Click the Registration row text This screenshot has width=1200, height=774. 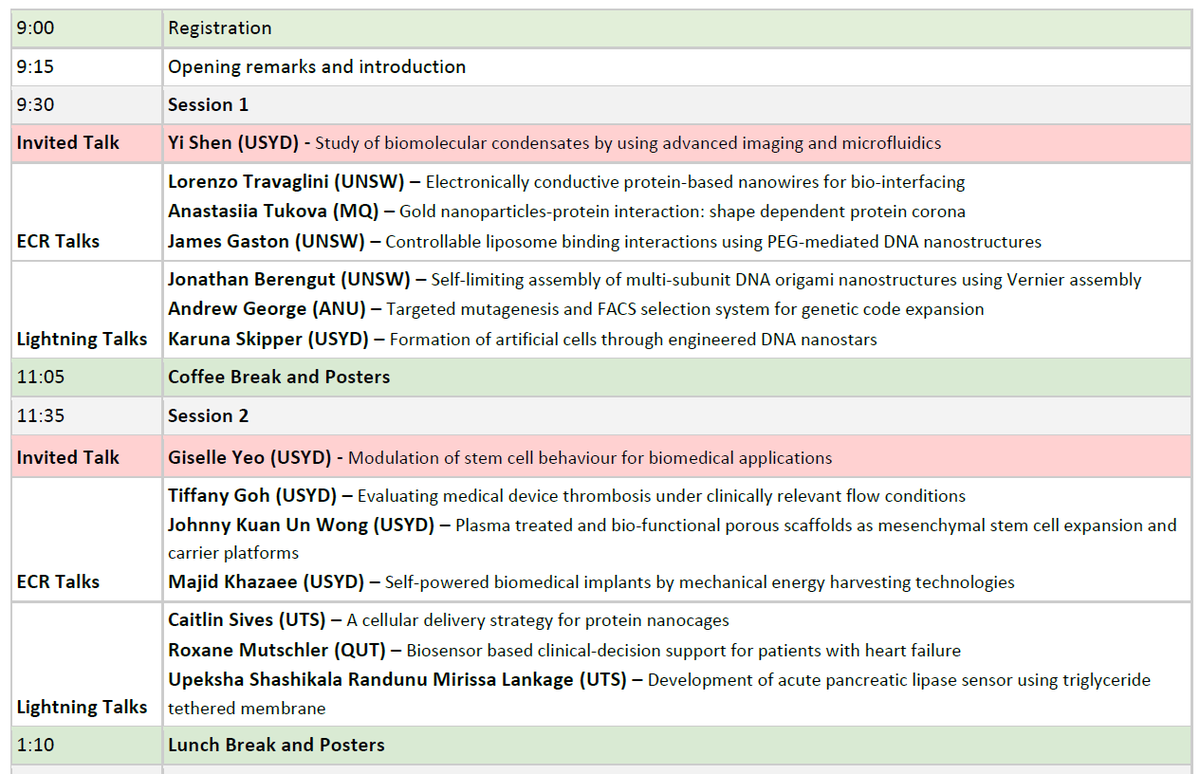tap(219, 28)
